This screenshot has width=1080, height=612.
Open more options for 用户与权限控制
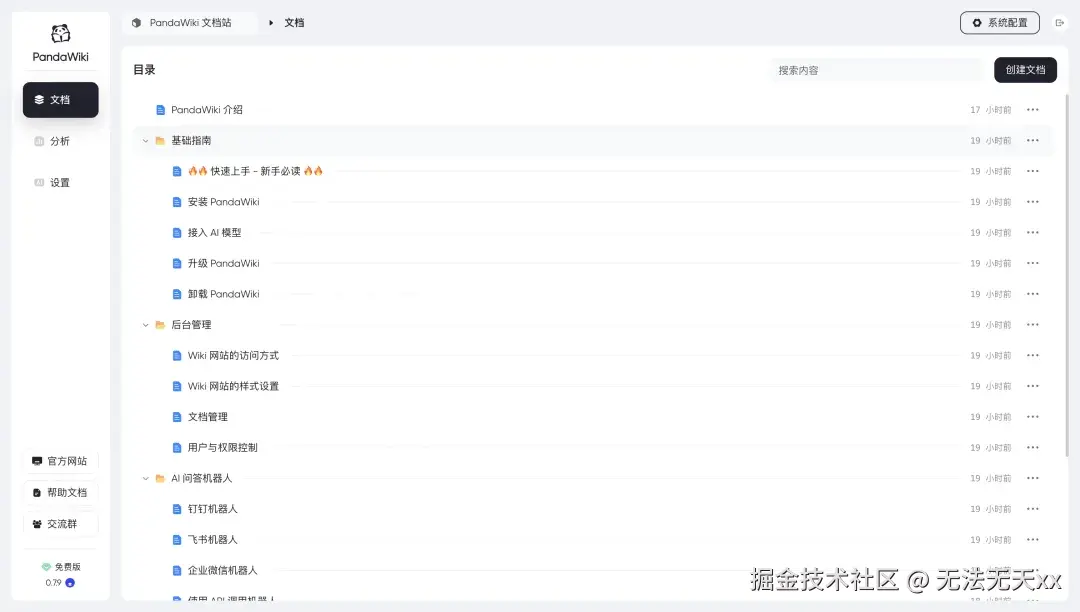click(x=1032, y=447)
